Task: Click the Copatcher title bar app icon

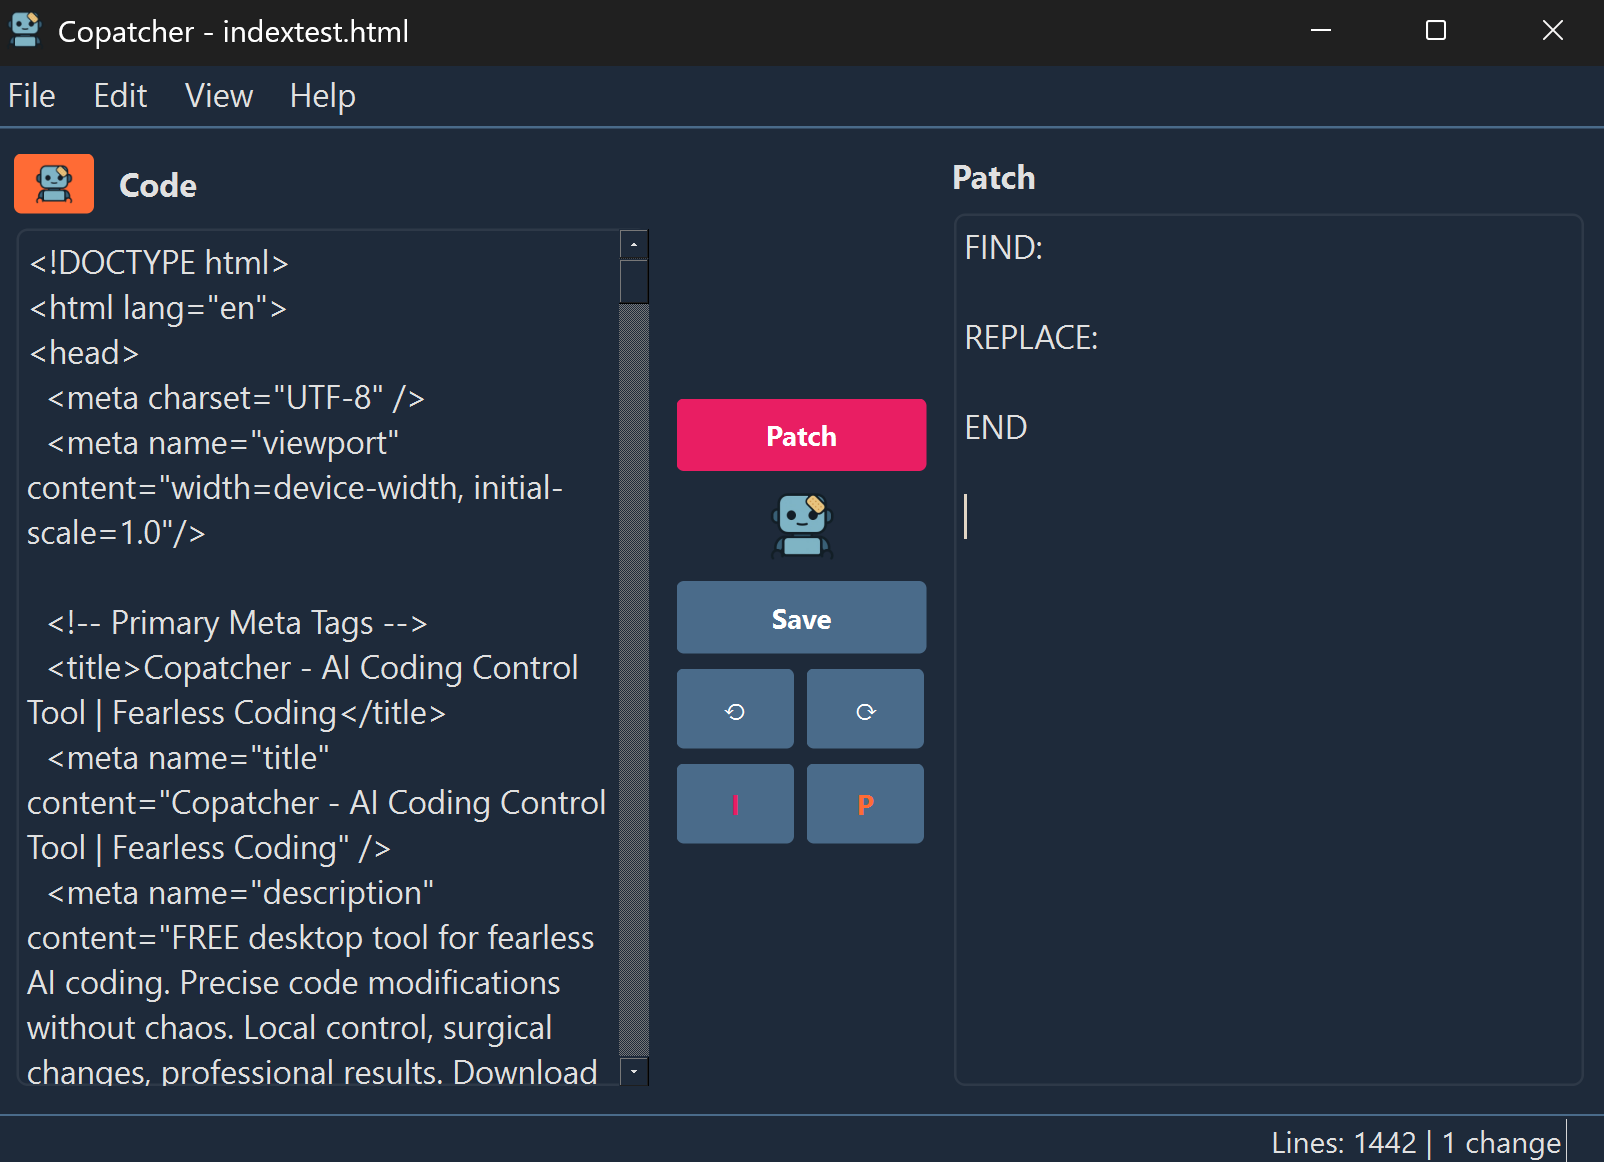Action: click(x=25, y=31)
